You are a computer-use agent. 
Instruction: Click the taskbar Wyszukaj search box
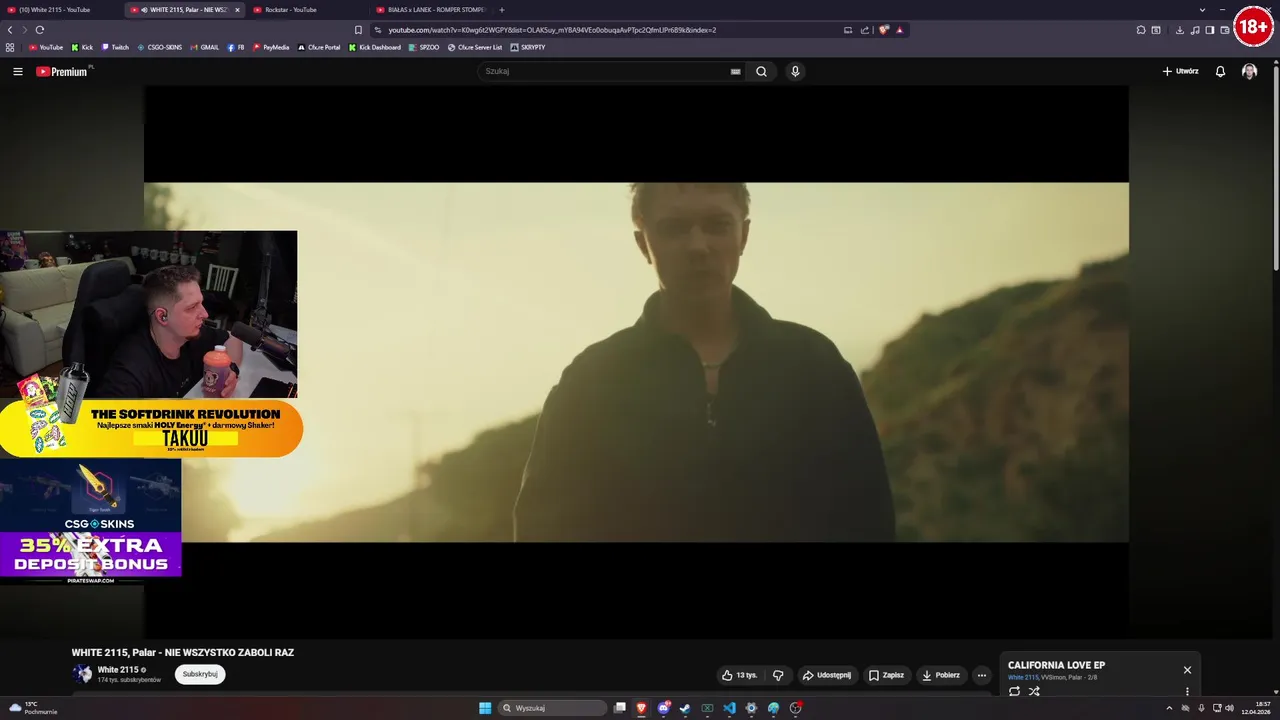(553, 708)
